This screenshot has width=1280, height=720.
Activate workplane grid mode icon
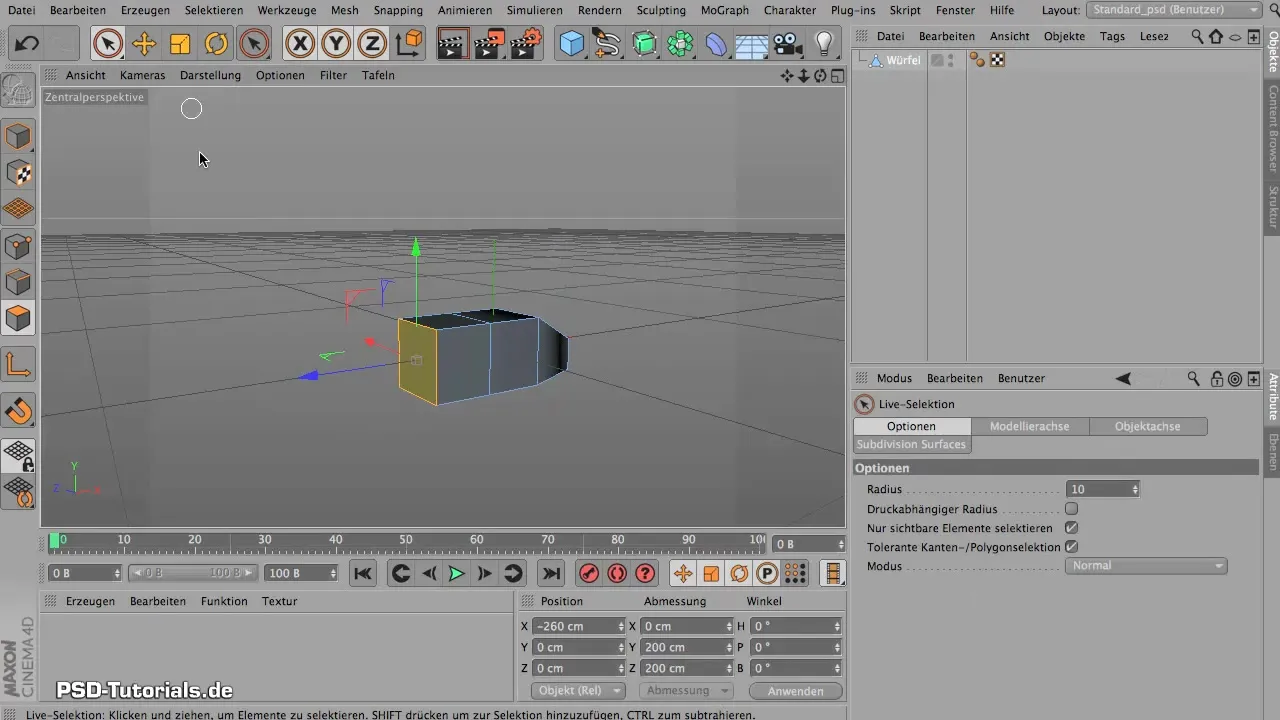pyautogui.click(x=19, y=209)
